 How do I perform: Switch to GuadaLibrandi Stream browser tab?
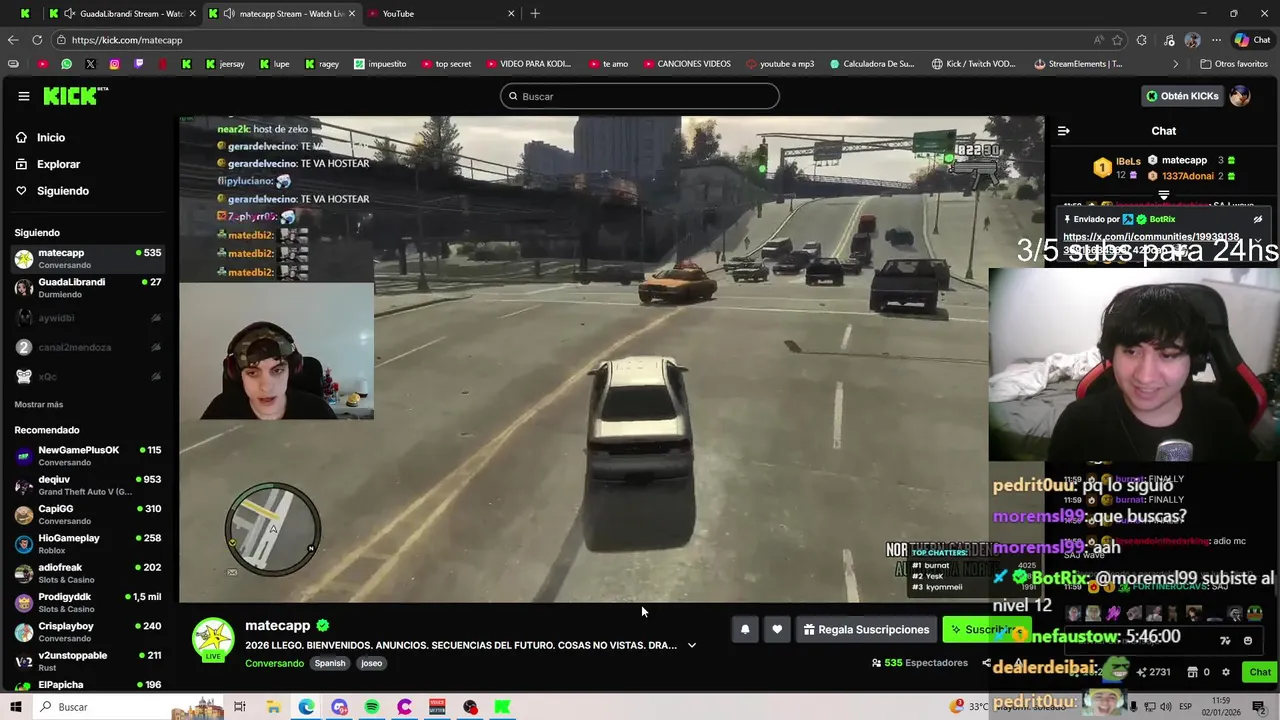(123, 13)
